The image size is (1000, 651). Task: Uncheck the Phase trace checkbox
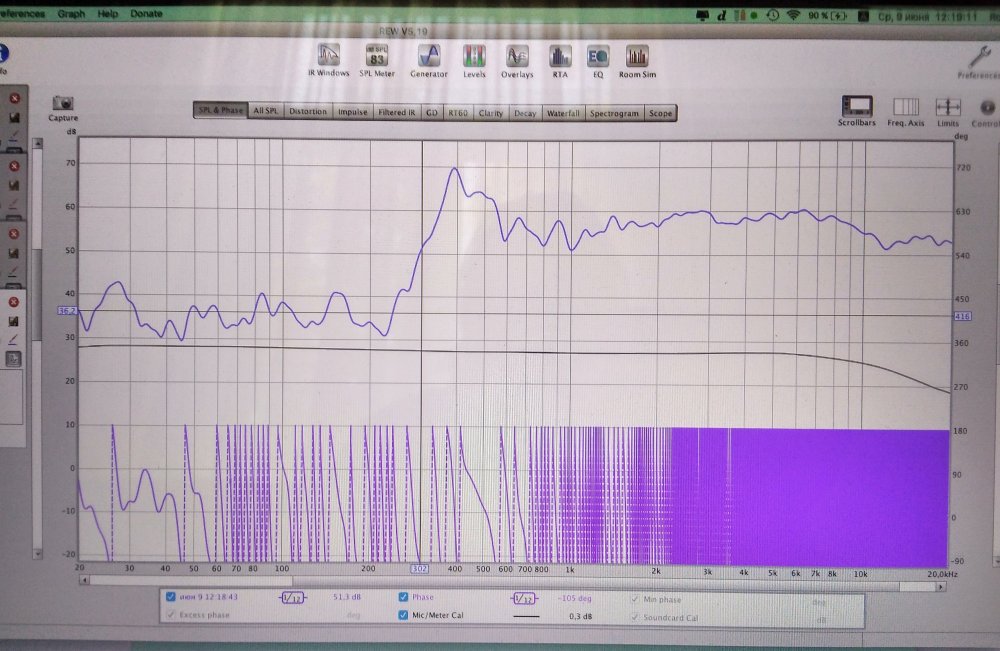click(403, 598)
